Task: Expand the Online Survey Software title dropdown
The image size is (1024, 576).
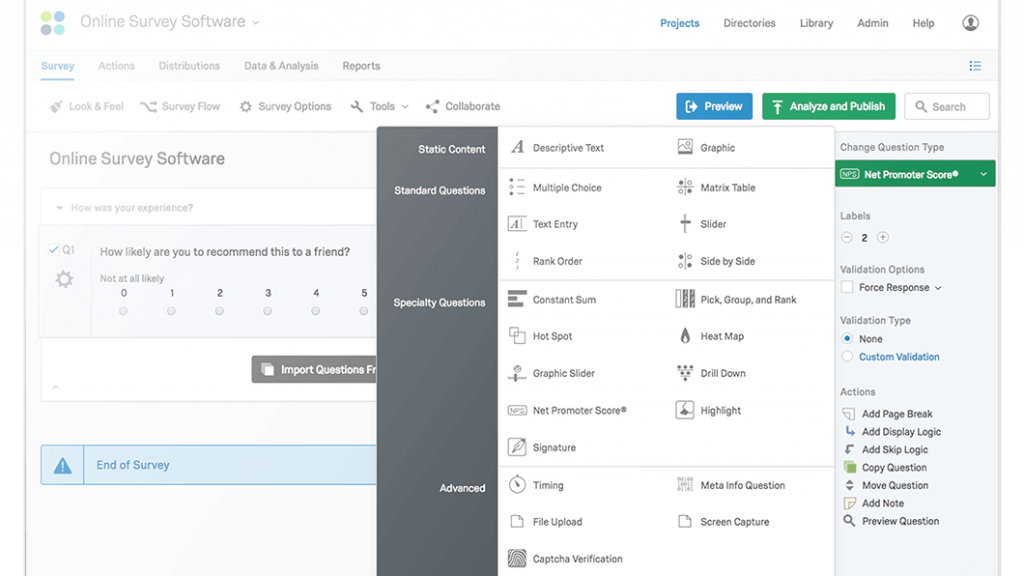Action: [255, 22]
